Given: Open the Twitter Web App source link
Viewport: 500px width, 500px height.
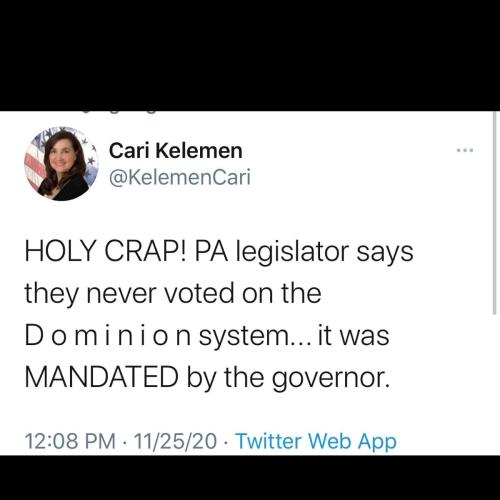Looking at the screenshot, I should click(x=316, y=441).
